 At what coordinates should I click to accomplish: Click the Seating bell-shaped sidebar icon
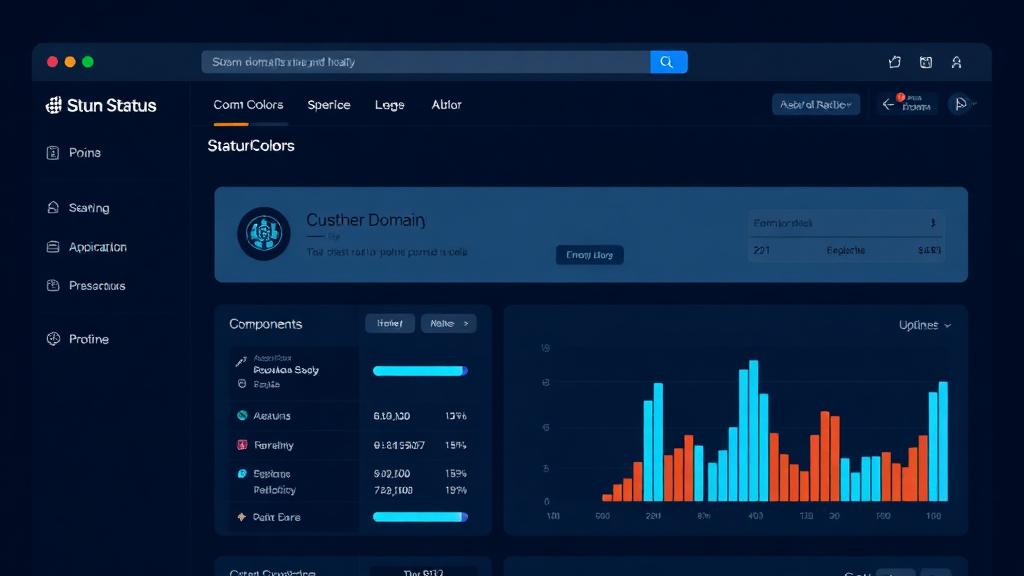pyautogui.click(x=53, y=207)
